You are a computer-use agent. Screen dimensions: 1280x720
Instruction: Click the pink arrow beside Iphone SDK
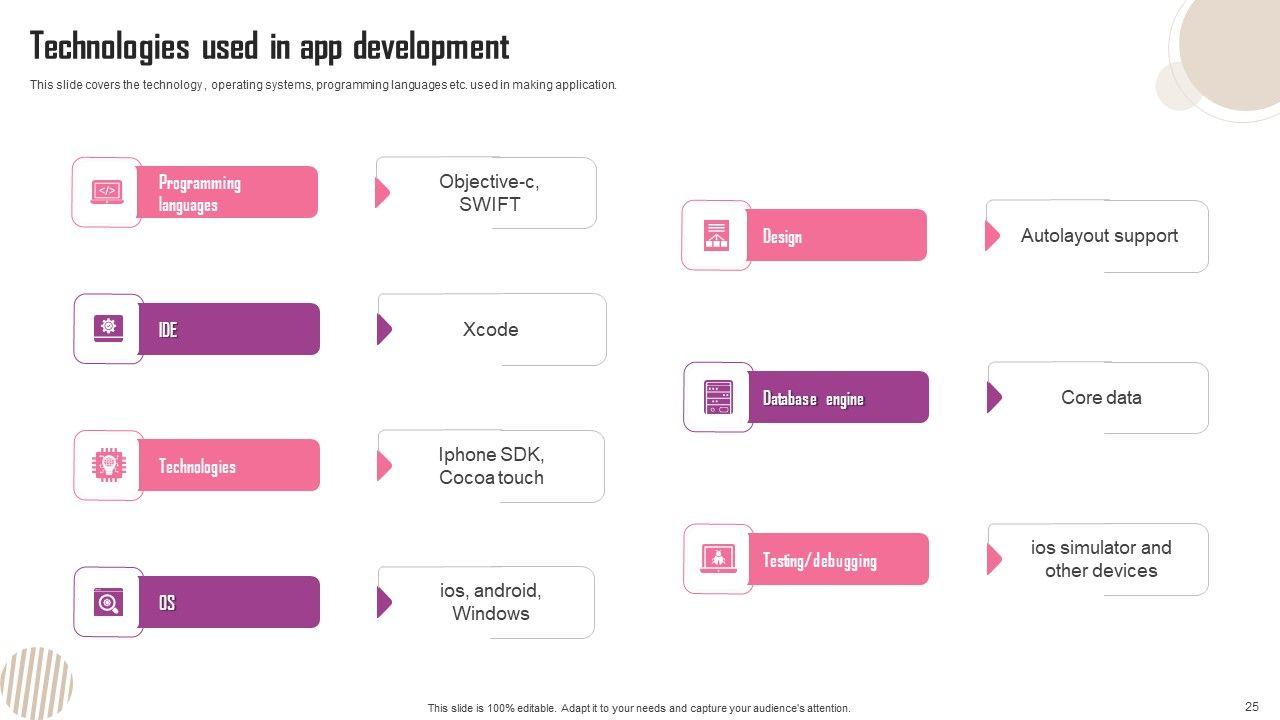point(385,465)
